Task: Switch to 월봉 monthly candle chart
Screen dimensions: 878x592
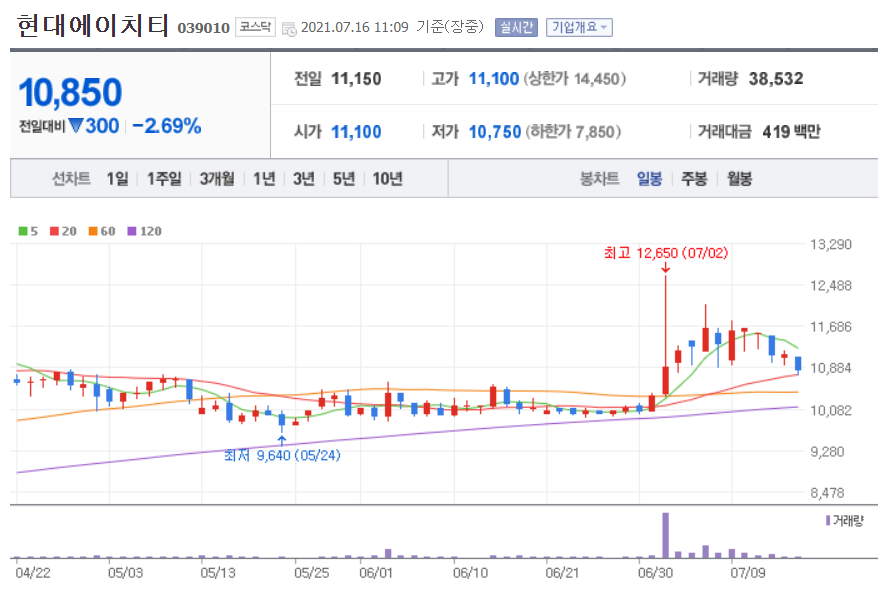Action: [x=739, y=179]
